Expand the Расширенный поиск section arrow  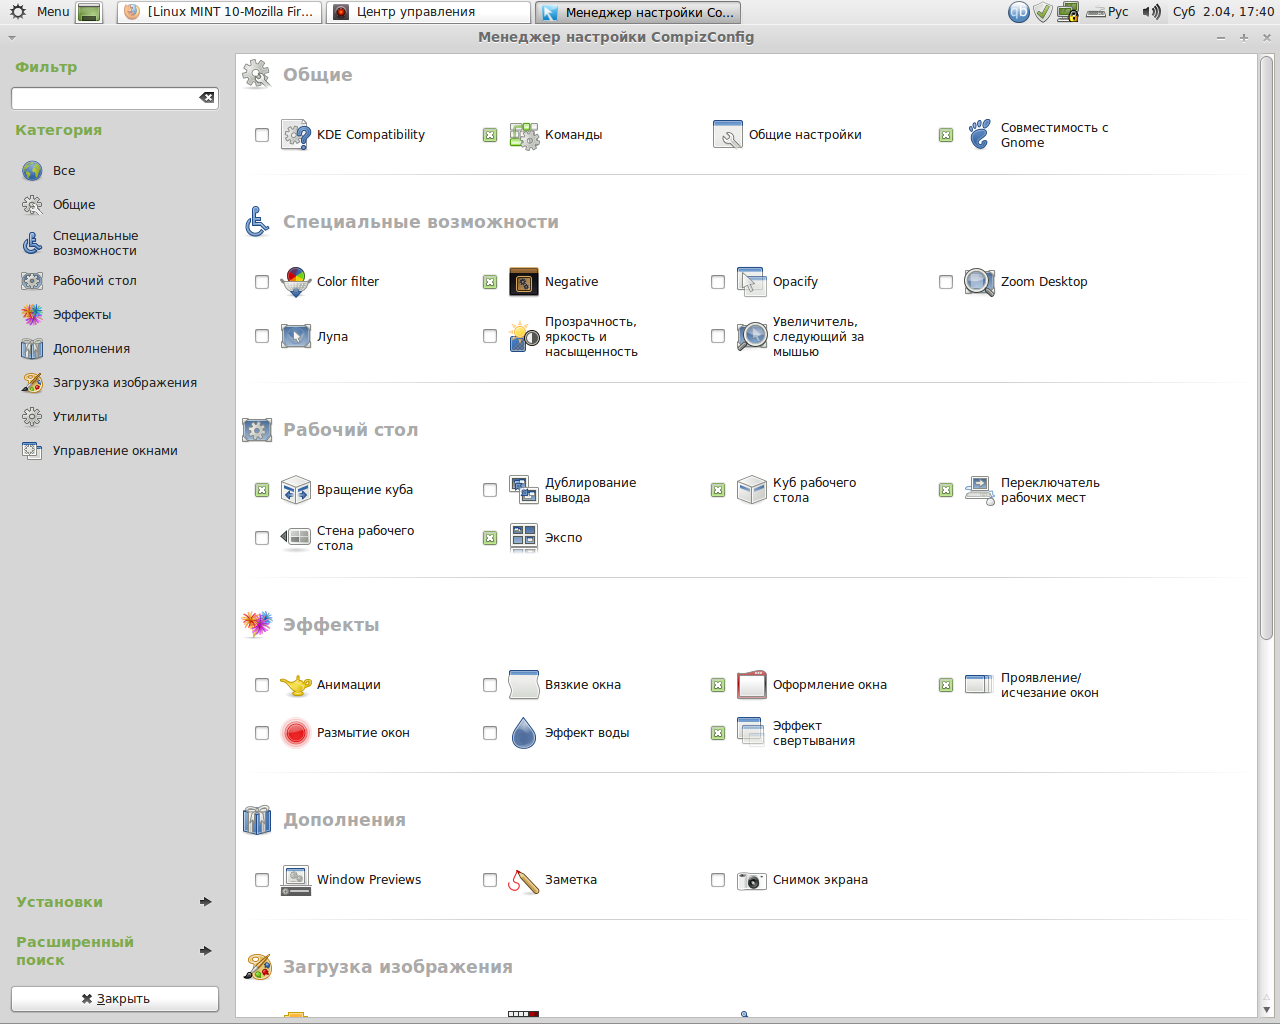[x=205, y=951]
